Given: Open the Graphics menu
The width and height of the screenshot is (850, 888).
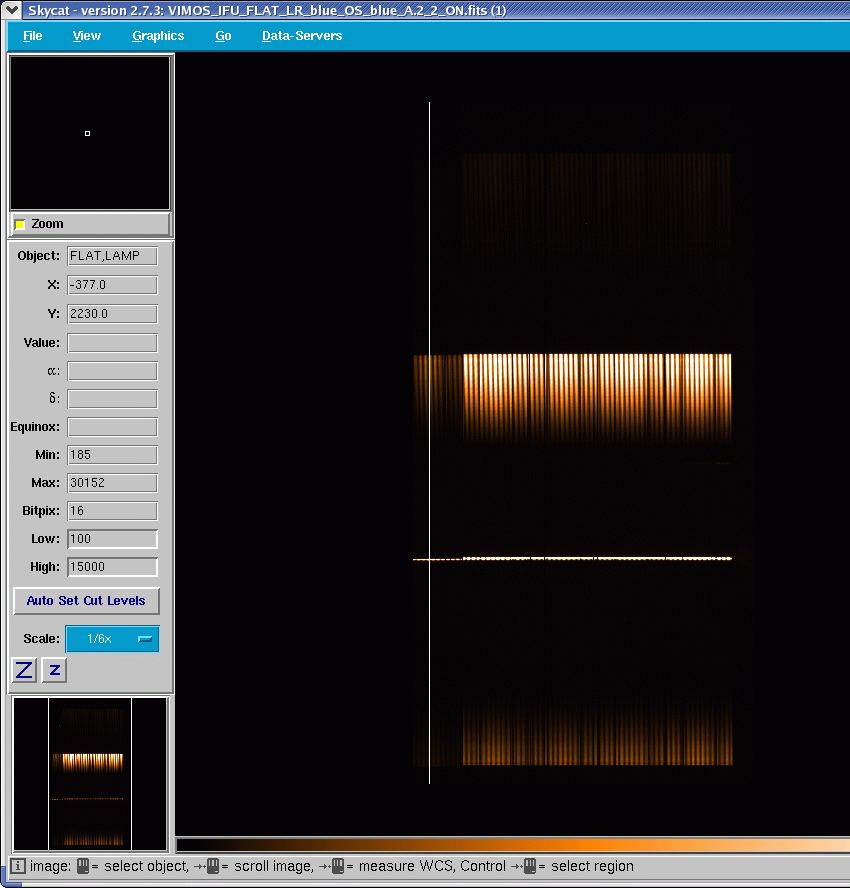Looking at the screenshot, I should (158, 36).
